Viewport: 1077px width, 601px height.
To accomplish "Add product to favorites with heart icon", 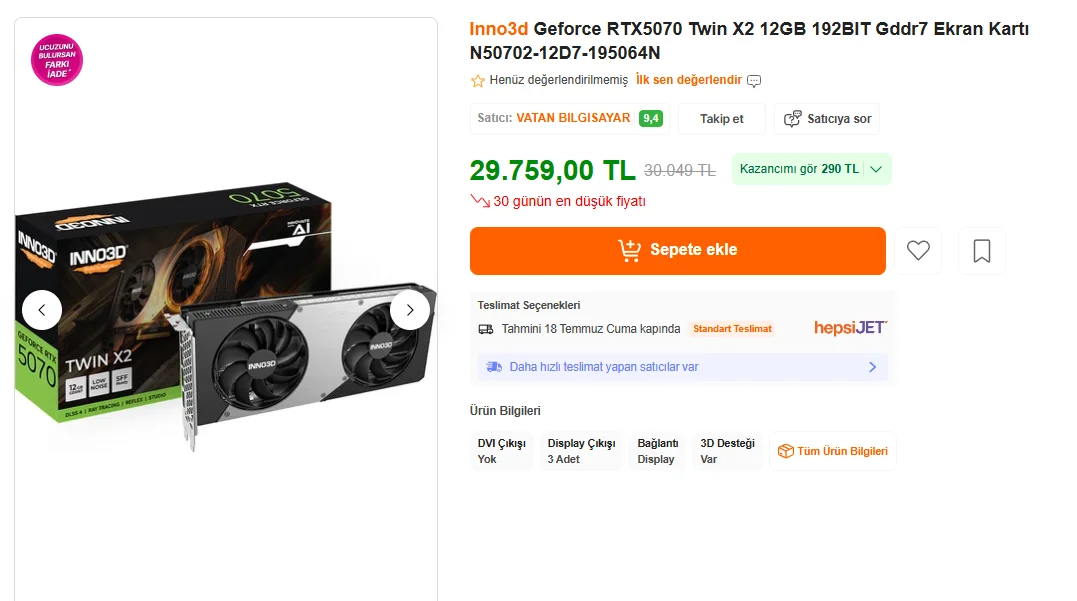I will click(918, 251).
